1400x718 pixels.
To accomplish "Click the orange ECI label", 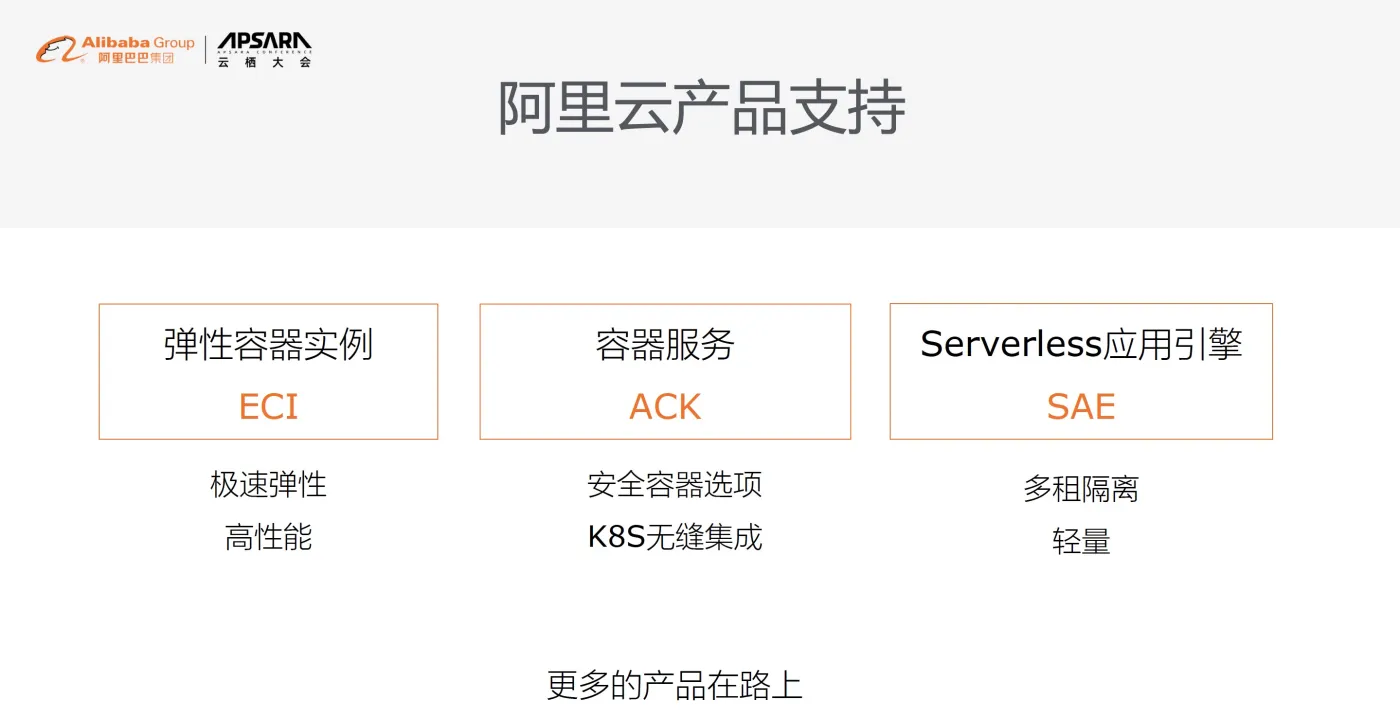I will click(268, 407).
